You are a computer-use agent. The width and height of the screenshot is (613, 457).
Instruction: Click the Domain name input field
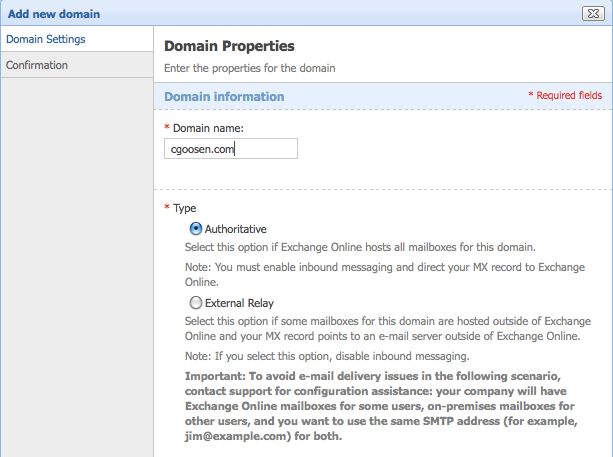tap(231, 149)
